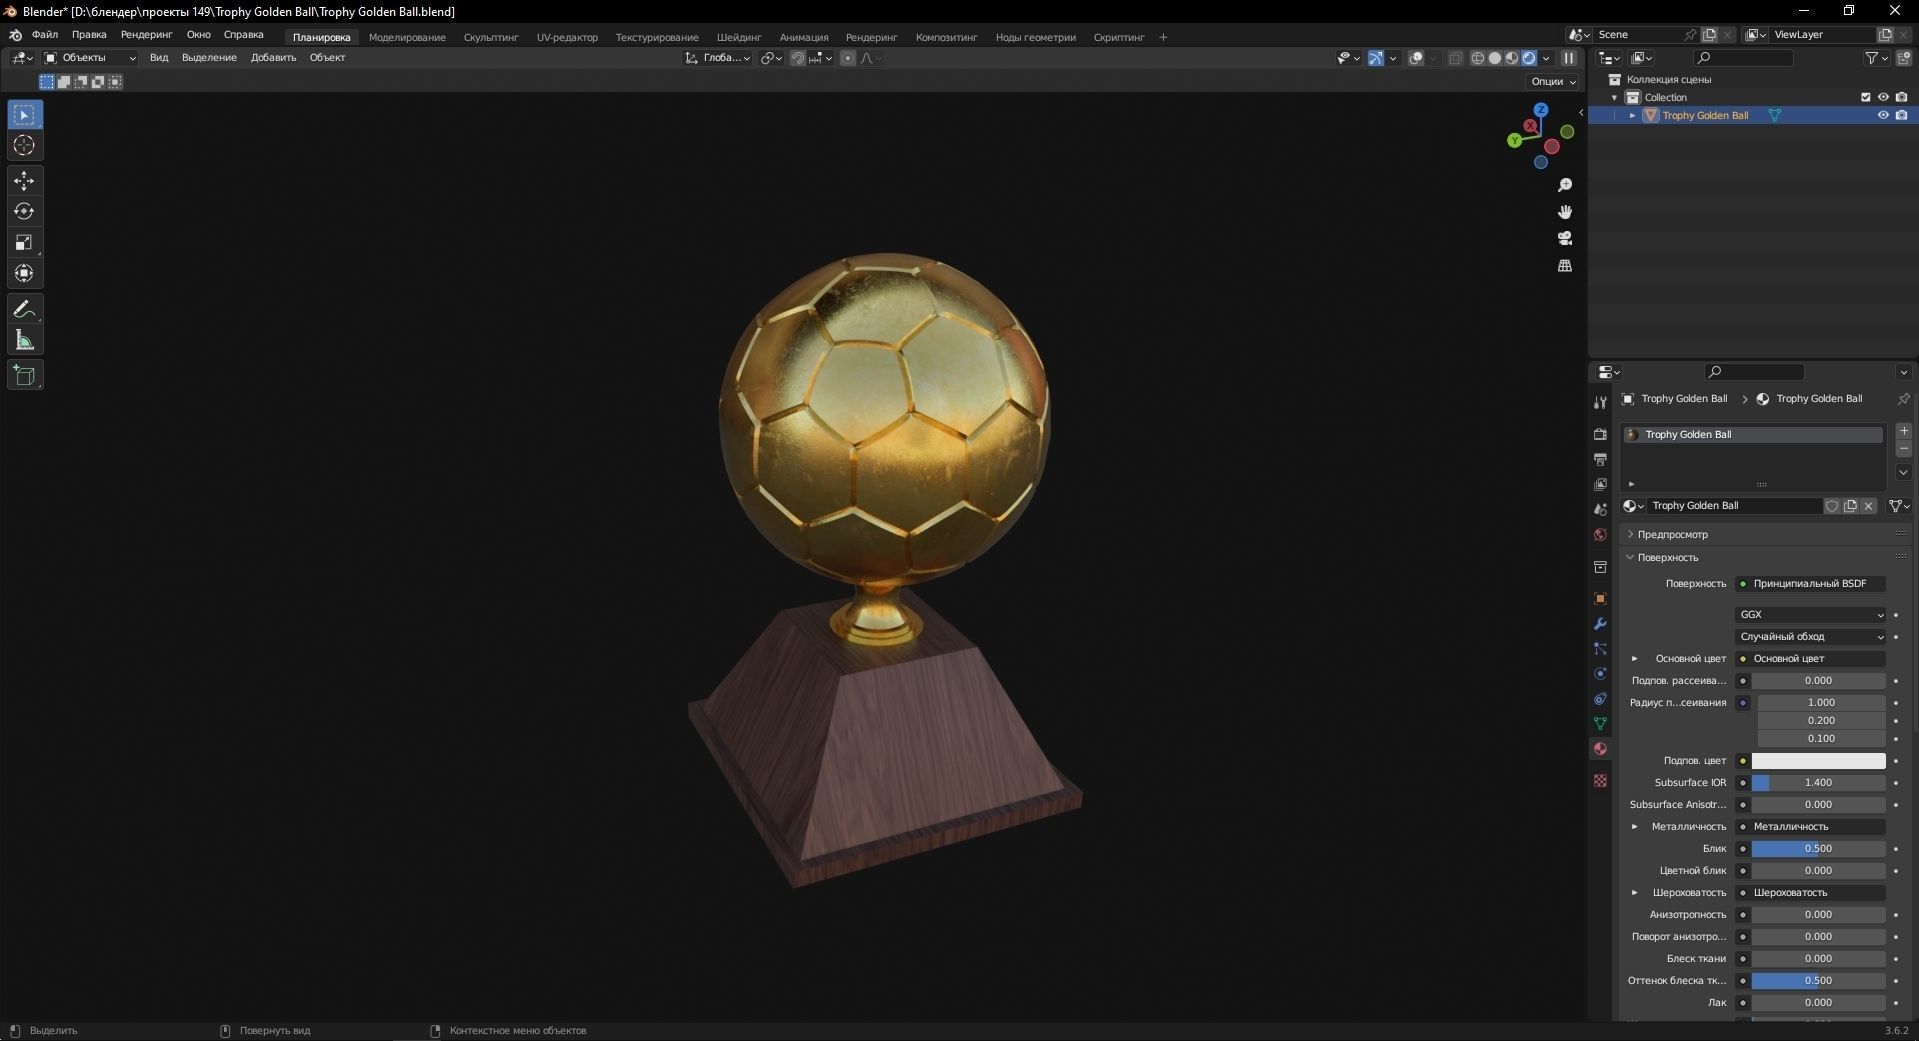Viewport: 1919px width, 1041px height.
Task: Open the outliner filter dropdown
Action: click(1876, 58)
